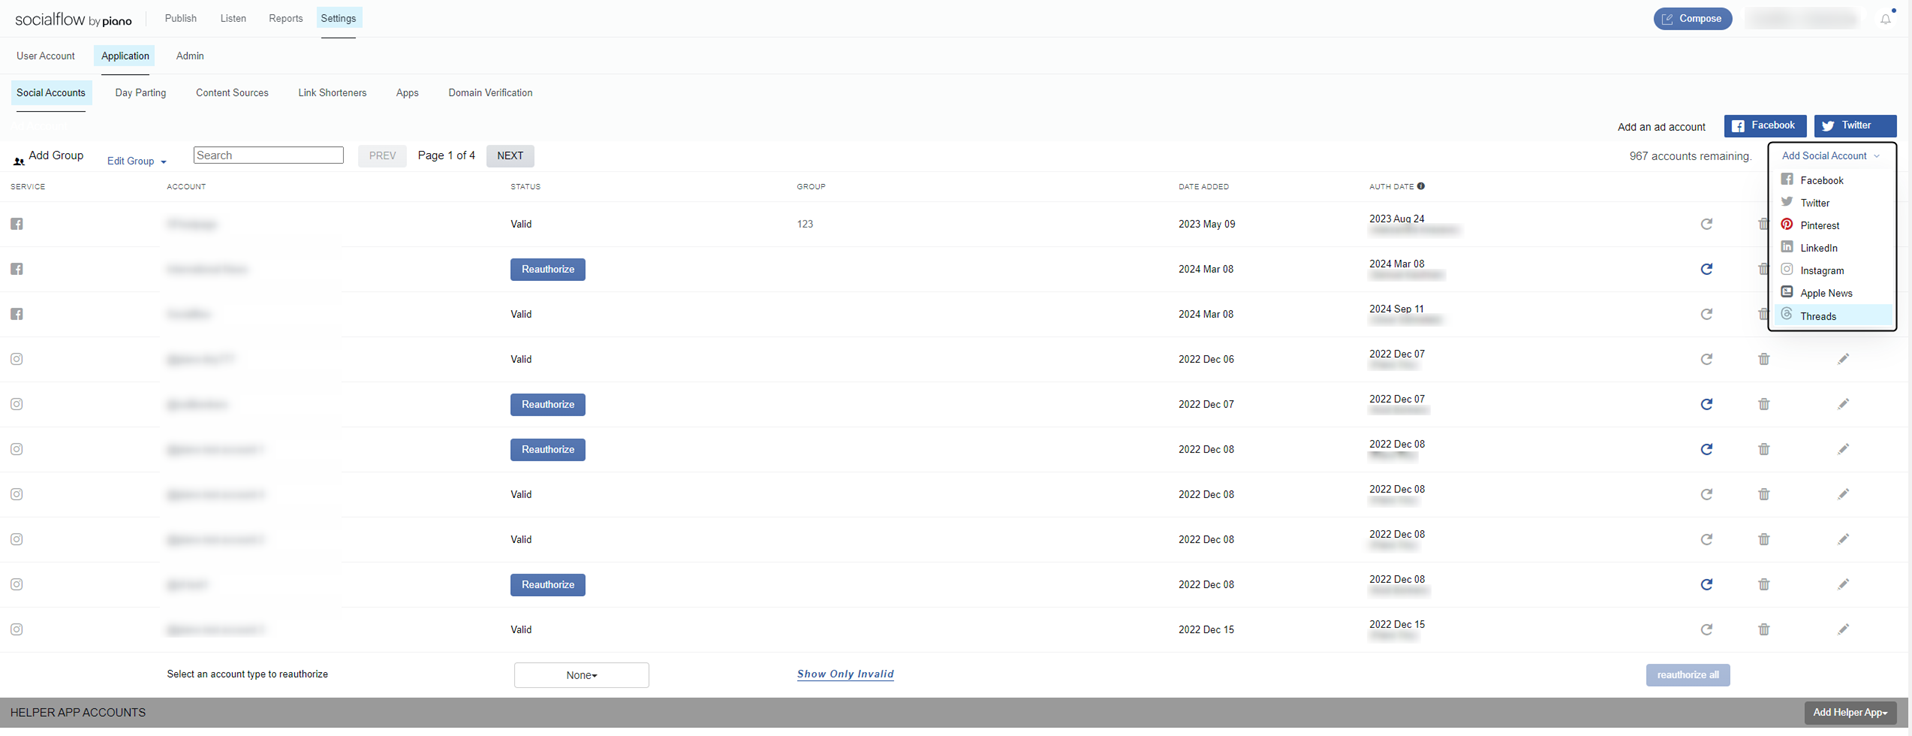
Task: Select the Link Shorteners tab
Action: coord(332,93)
